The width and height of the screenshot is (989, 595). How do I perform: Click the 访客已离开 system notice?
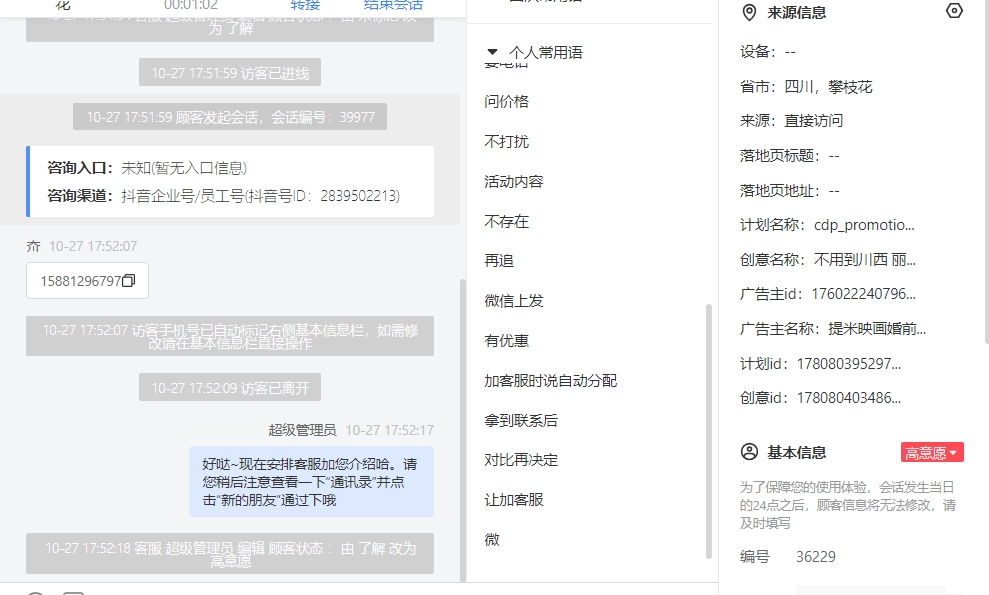coord(230,387)
